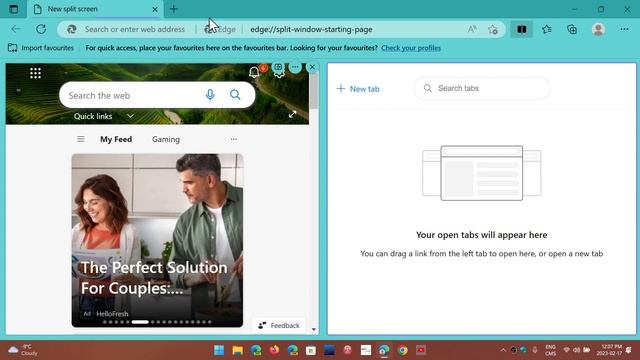Open the active Edge icon in taskbar
Screen dimensions: 640x360
click(x=384, y=350)
